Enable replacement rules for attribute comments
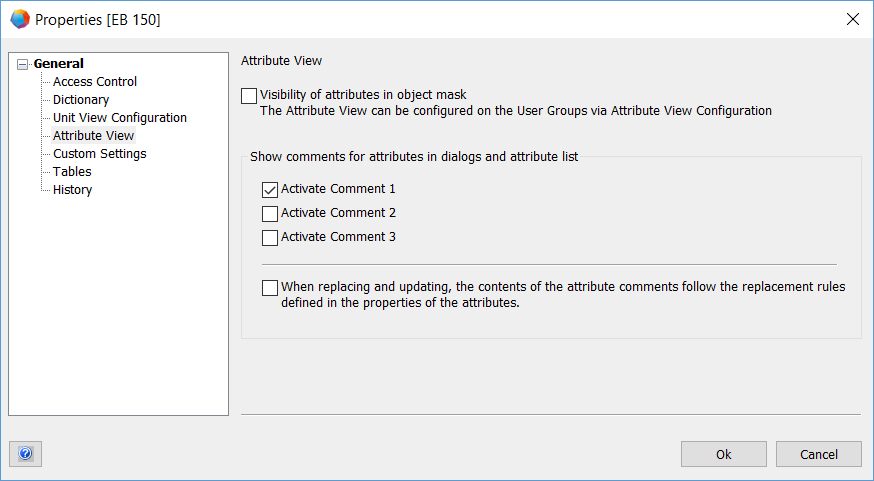 (x=270, y=288)
